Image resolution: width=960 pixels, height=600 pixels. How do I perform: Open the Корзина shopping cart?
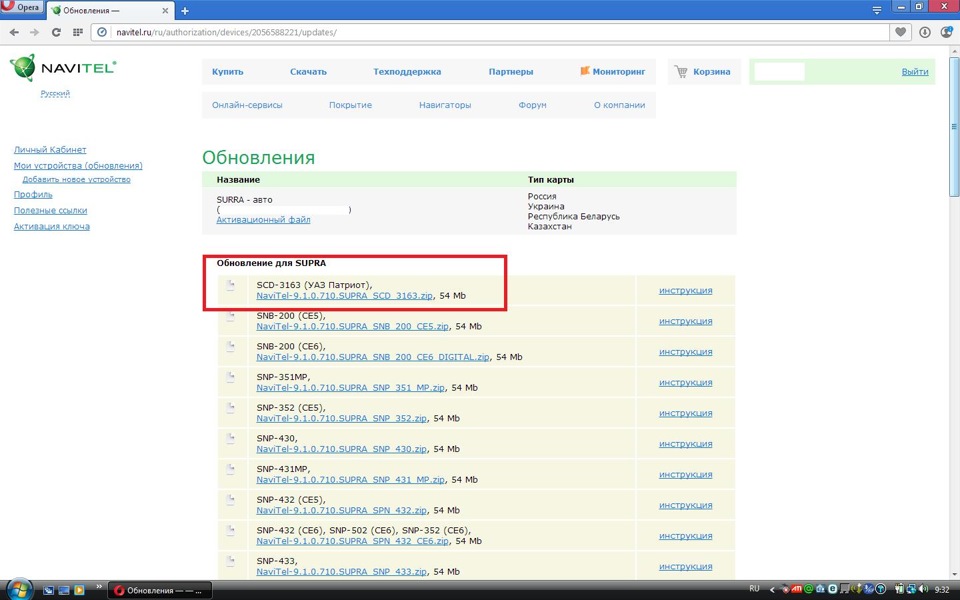pos(703,72)
